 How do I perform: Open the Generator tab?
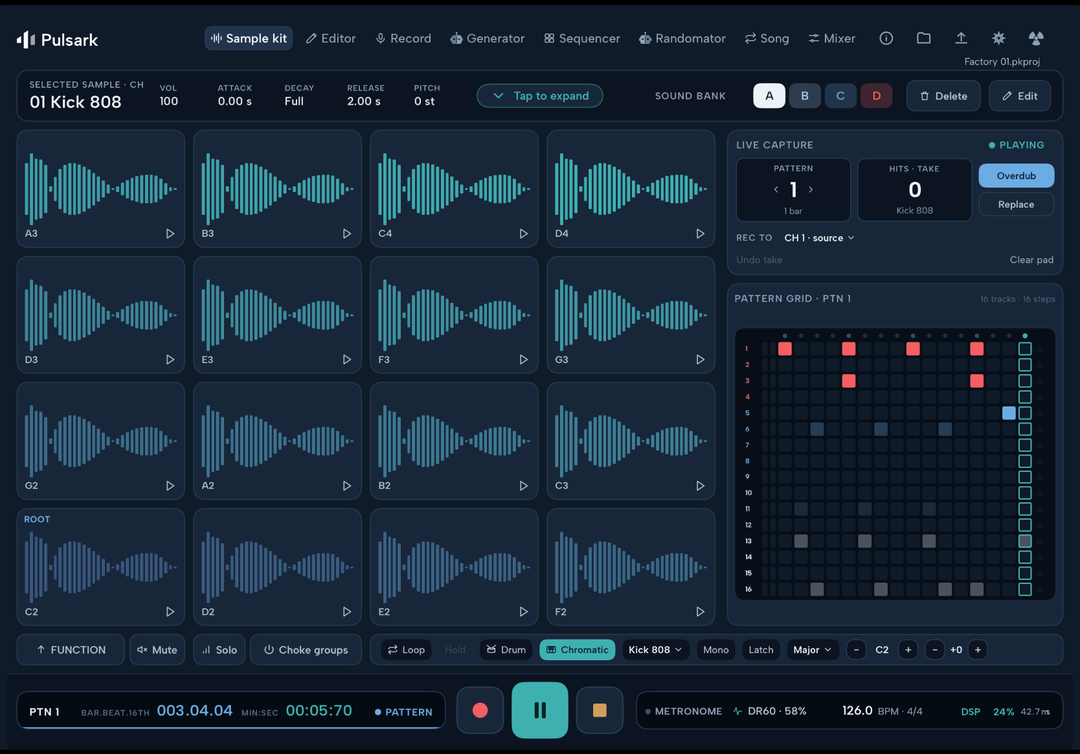488,39
